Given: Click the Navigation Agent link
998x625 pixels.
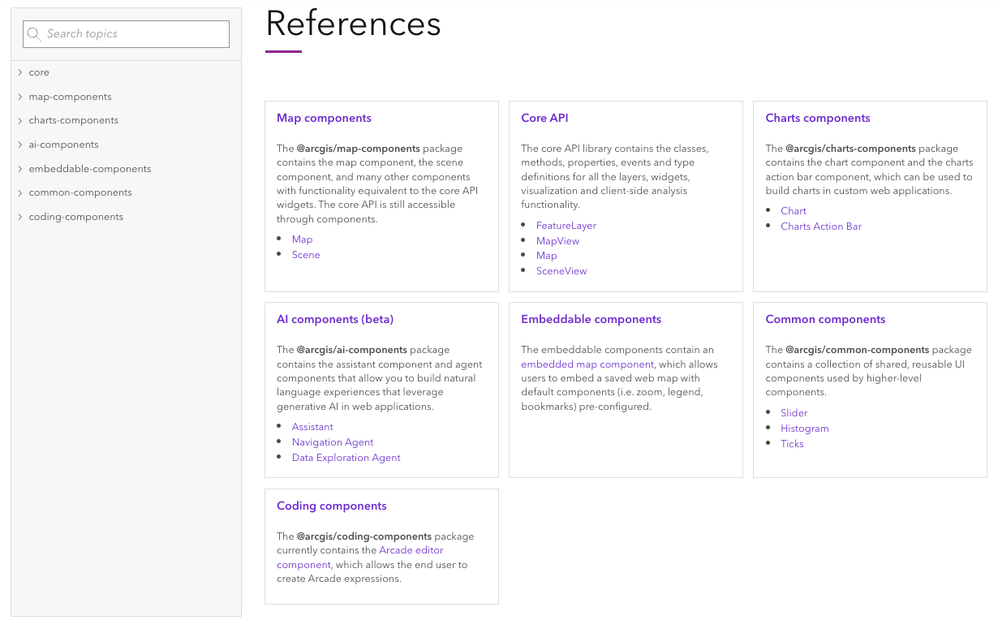Looking at the screenshot, I should pyautogui.click(x=333, y=442).
